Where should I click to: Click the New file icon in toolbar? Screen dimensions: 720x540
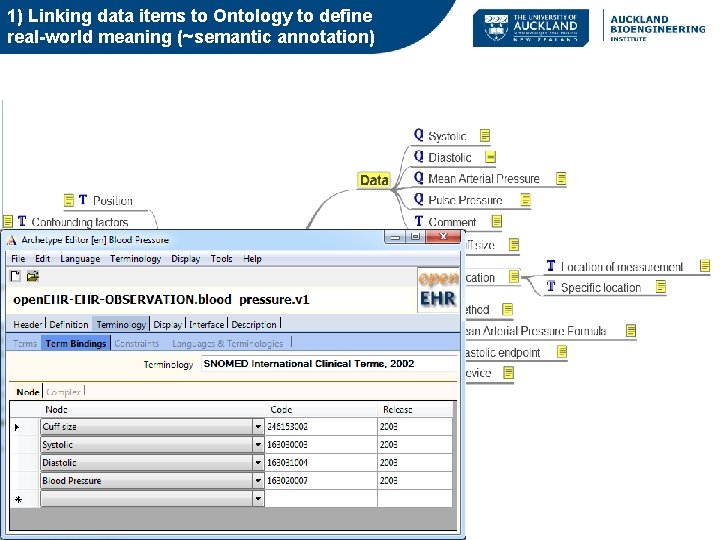pos(15,276)
